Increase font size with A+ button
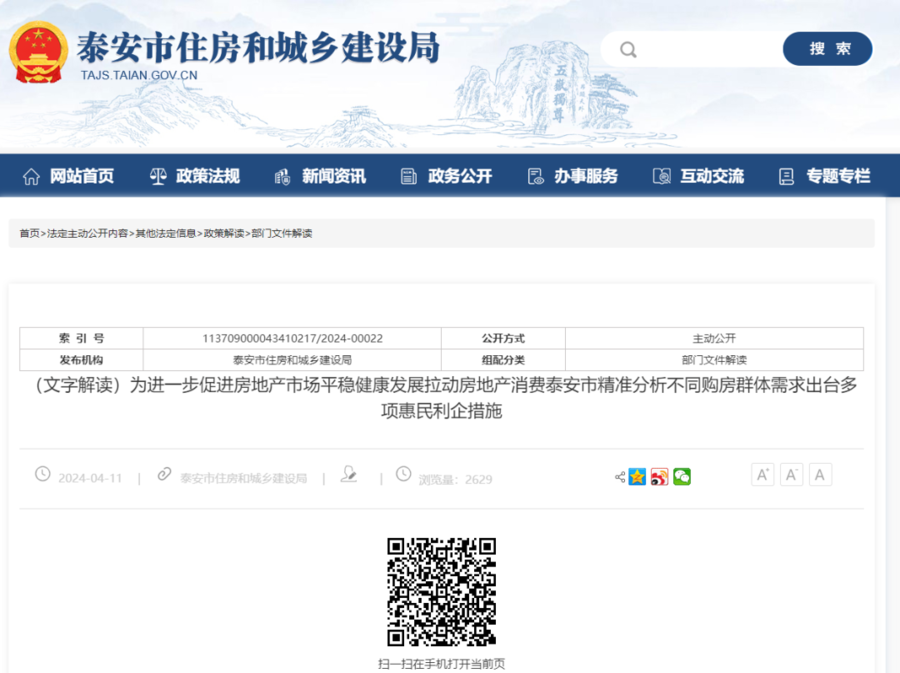900x673 pixels. (763, 474)
